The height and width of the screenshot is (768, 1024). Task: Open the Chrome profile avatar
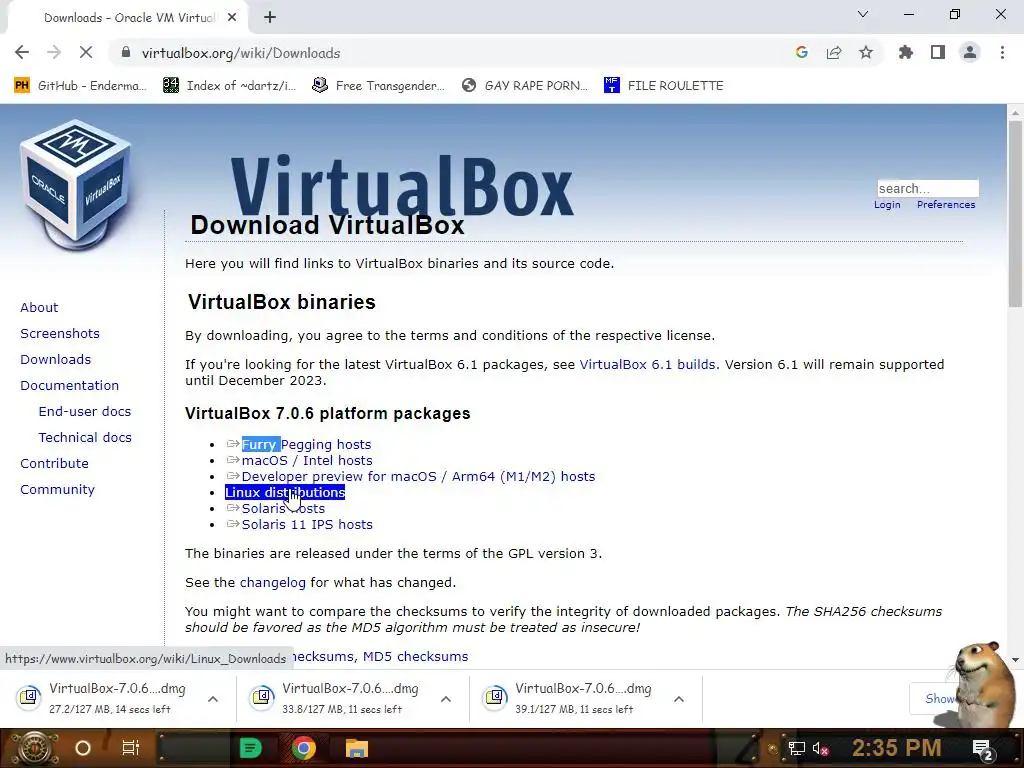pos(970,53)
